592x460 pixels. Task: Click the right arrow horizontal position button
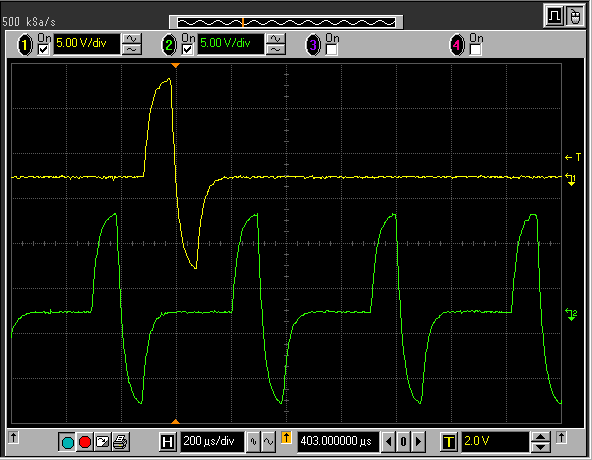point(418,441)
